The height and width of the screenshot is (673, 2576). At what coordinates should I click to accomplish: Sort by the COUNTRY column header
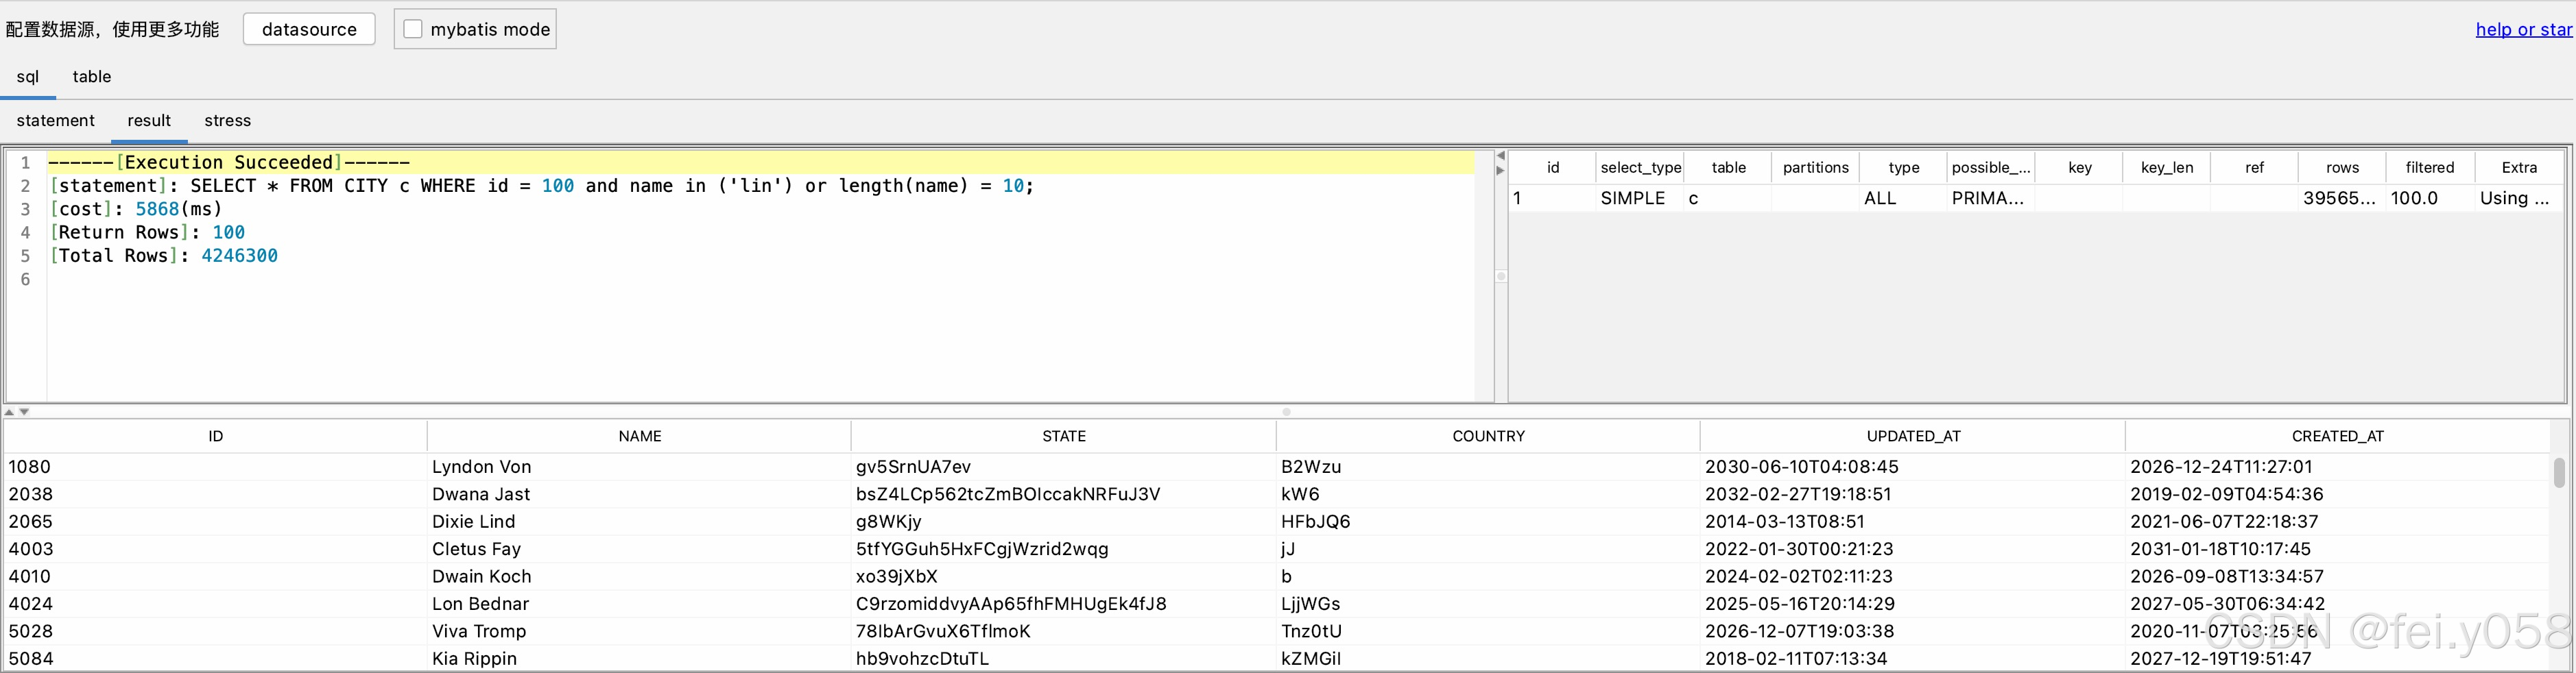pyautogui.click(x=1488, y=436)
